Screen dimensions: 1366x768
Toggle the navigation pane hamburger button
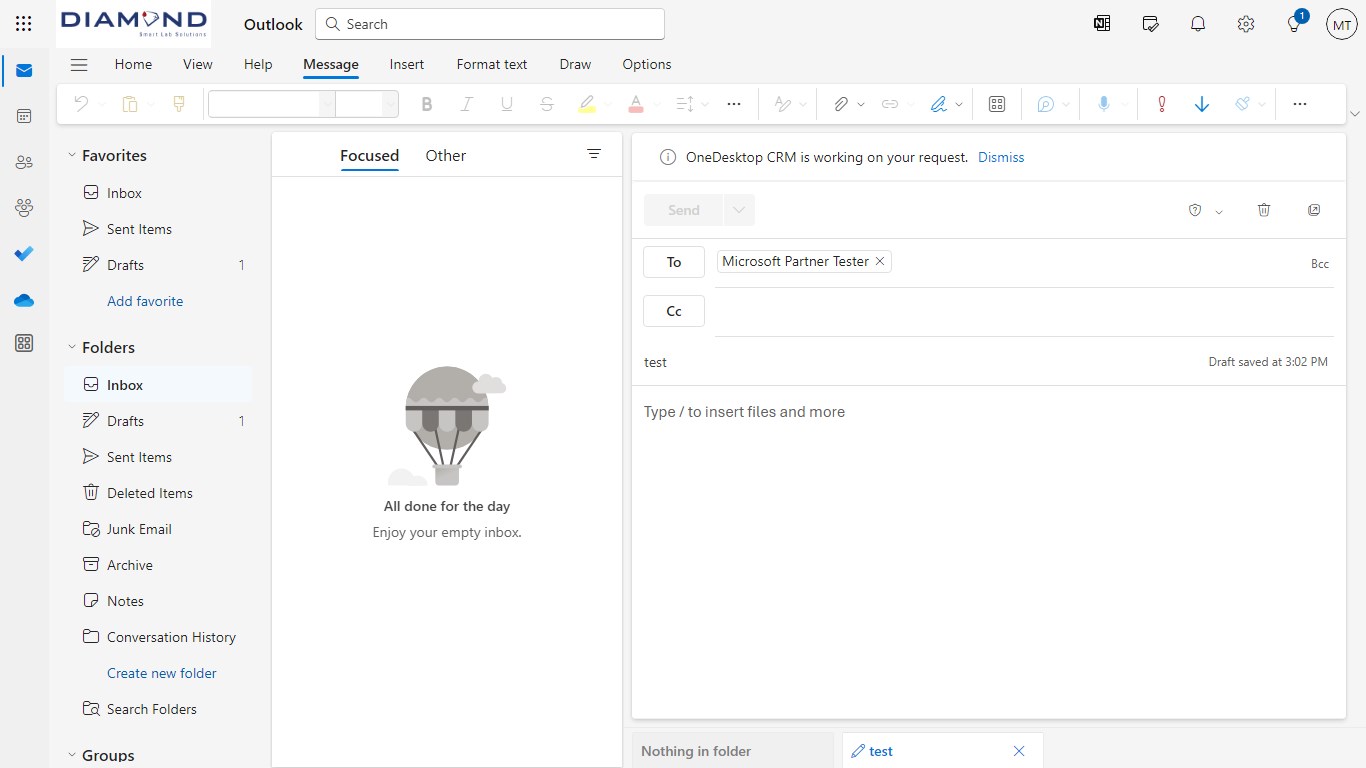79,65
